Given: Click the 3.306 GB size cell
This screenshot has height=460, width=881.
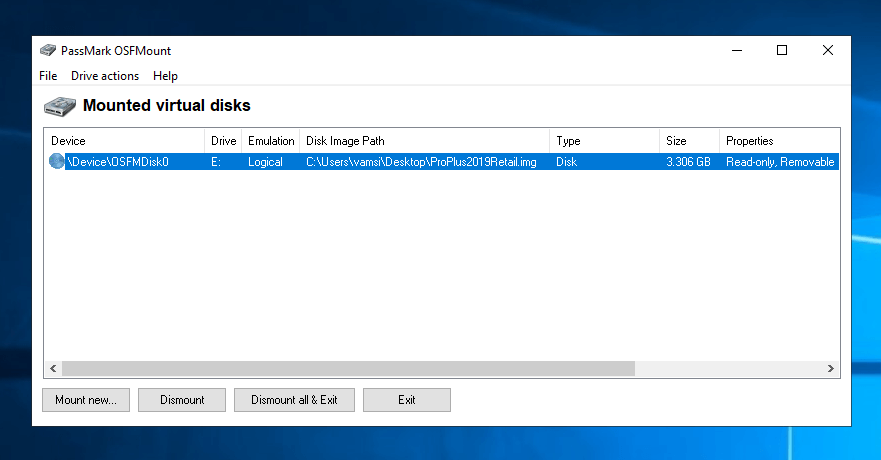Looking at the screenshot, I should 688,162.
